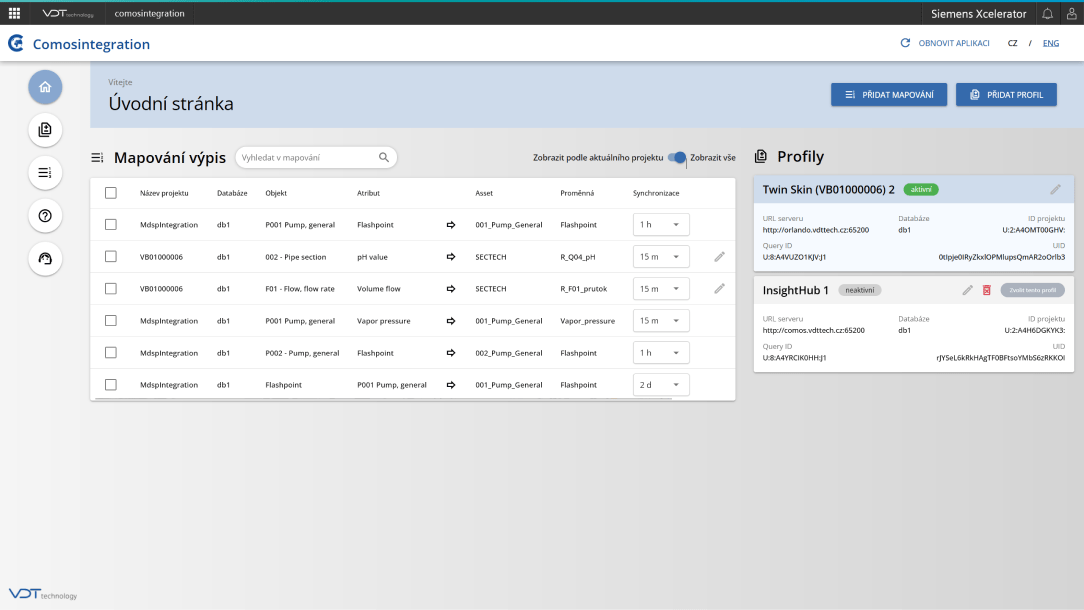
Task: Click the Vyhledat v mapování search field
Action: point(308,157)
